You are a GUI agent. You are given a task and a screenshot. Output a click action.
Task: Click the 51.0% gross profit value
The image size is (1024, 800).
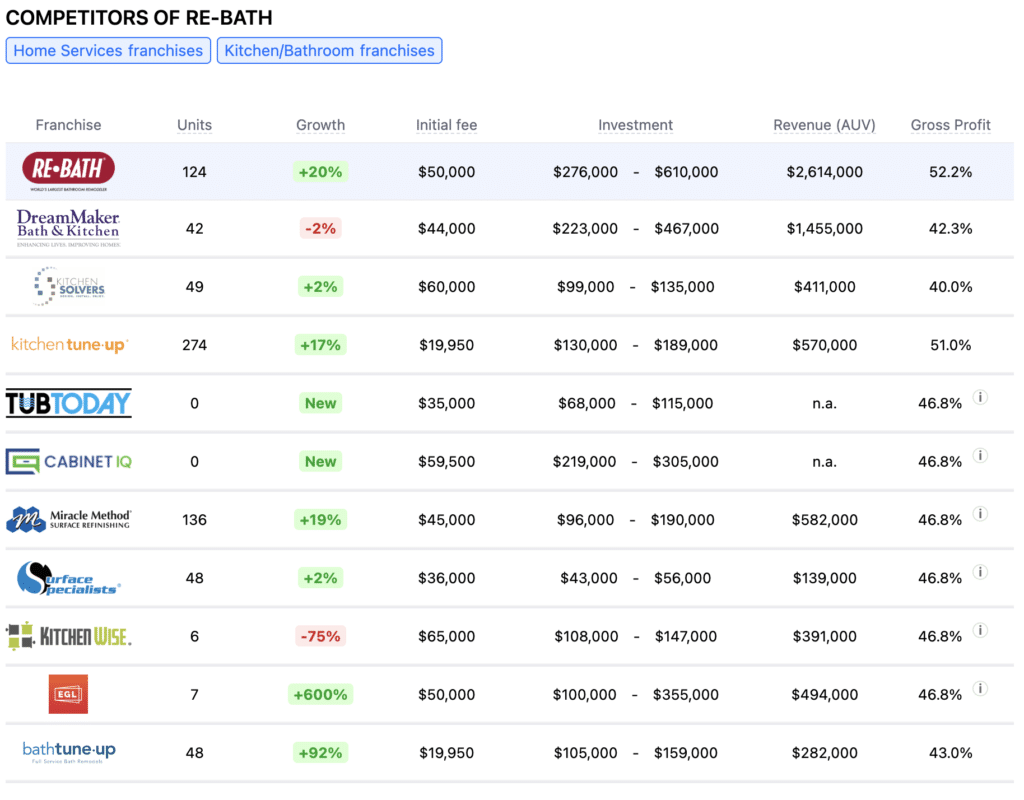[950, 345]
